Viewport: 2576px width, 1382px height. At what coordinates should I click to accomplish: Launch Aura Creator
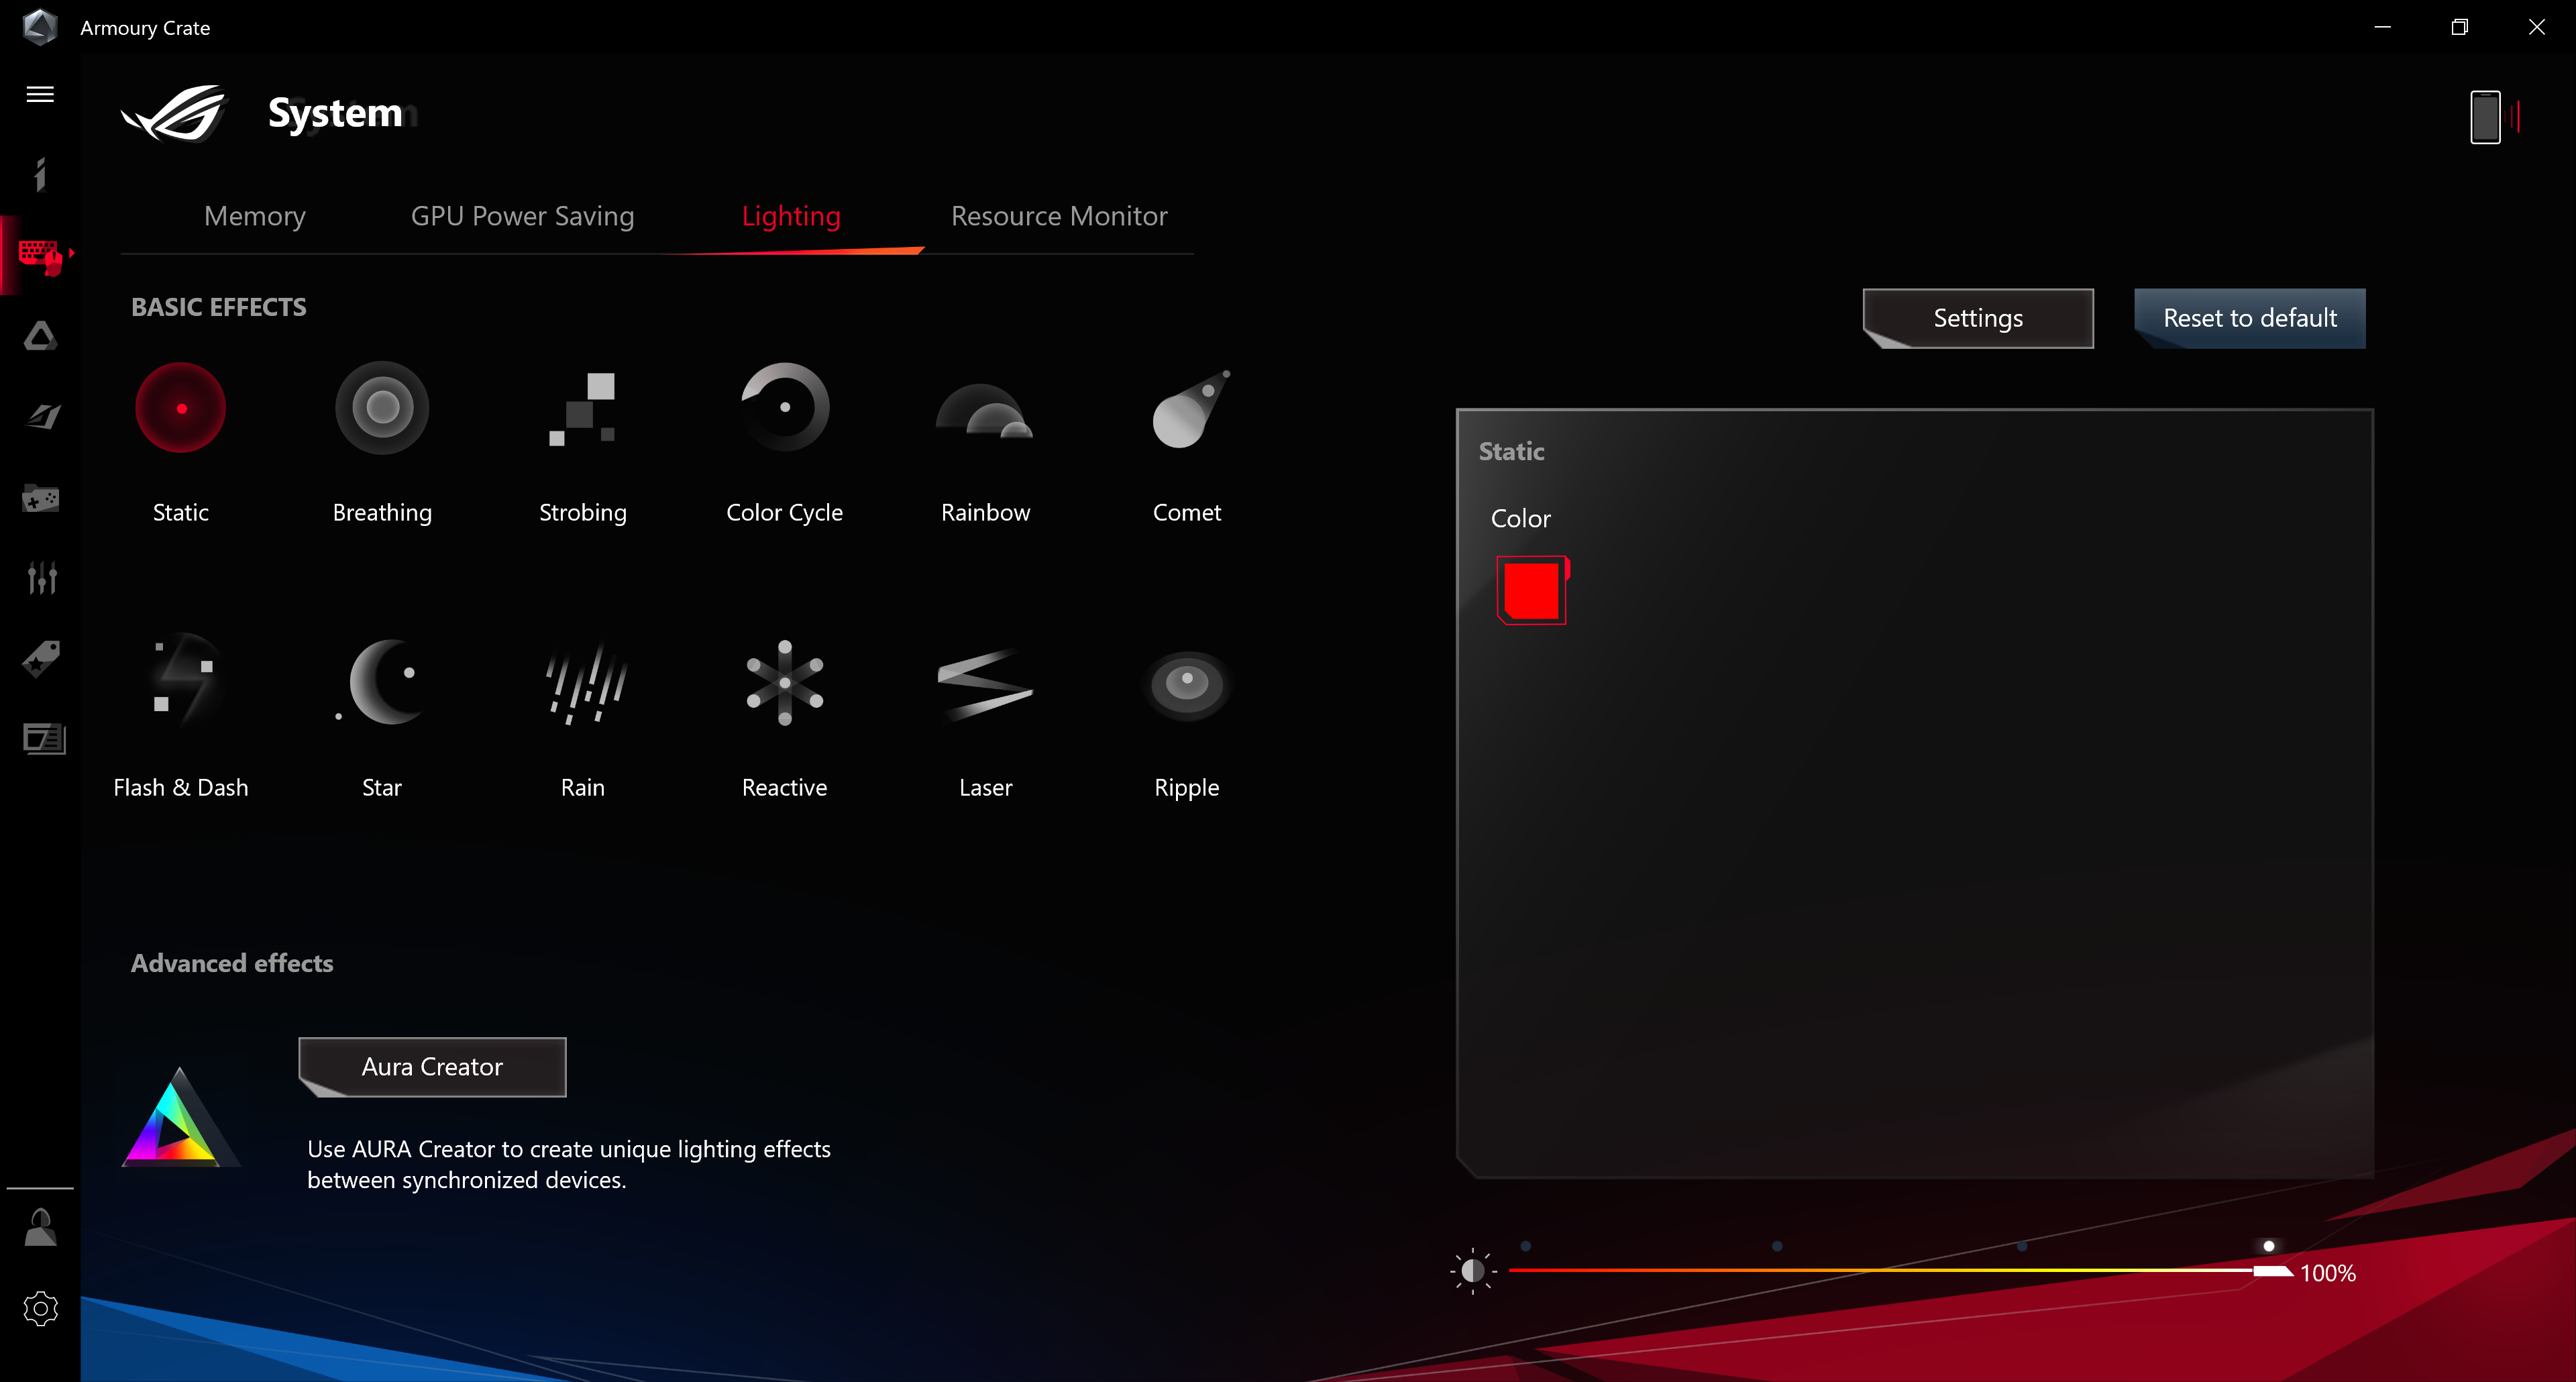(x=432, y=1066)
